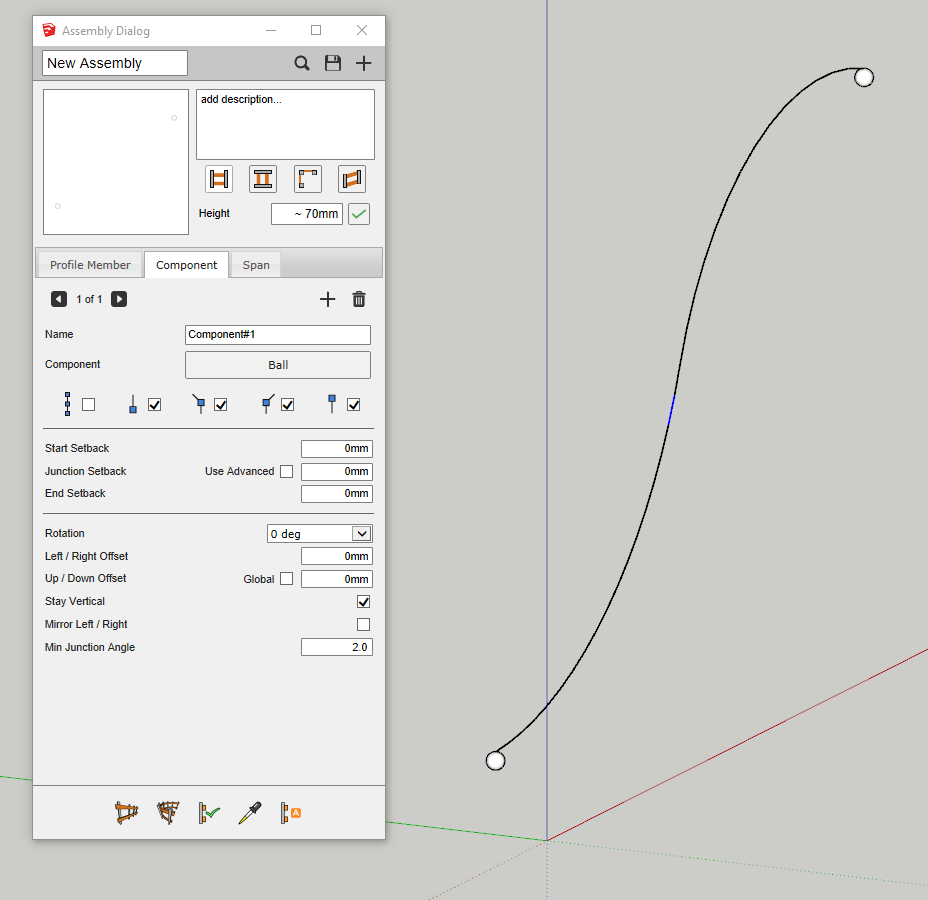Add a component with the plus icon
Viewport: 928px width, 900px height.
pyautogui.click(x=327, y=299)
